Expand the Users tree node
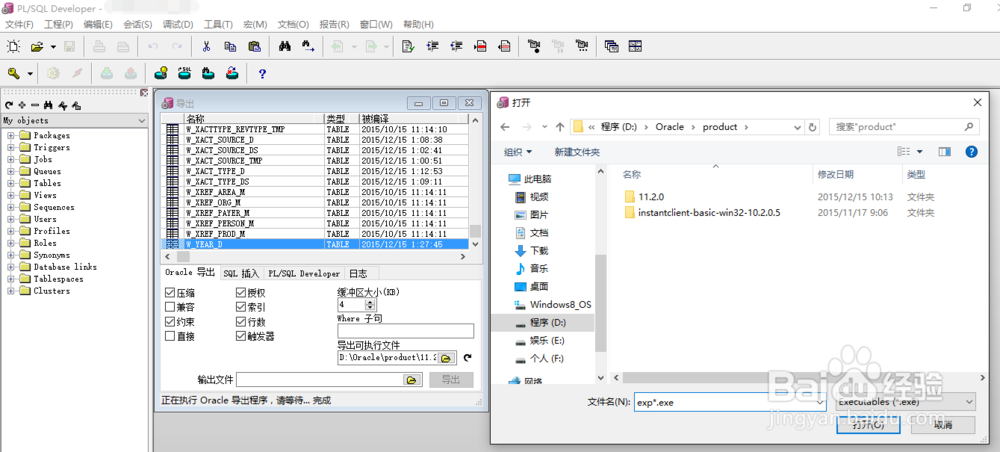This screenshot has width=1000, height=452. (11, 219)
